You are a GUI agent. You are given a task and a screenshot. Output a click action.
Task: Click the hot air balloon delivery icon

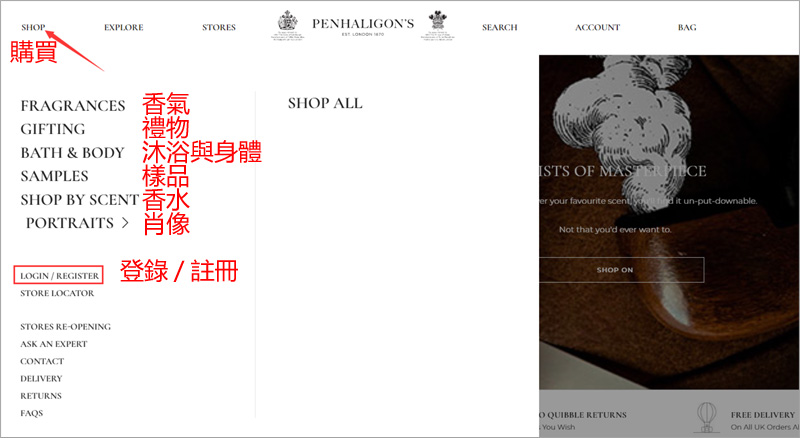pyautogui.click(x=707, y=416)
